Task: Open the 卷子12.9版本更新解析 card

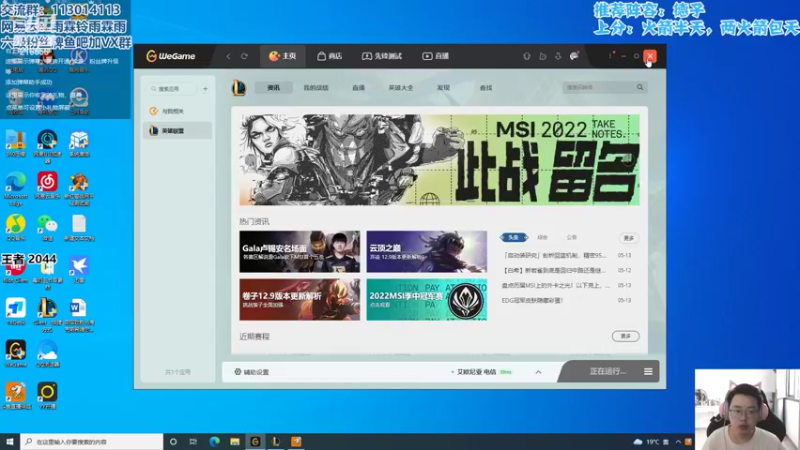Action: 299,299
